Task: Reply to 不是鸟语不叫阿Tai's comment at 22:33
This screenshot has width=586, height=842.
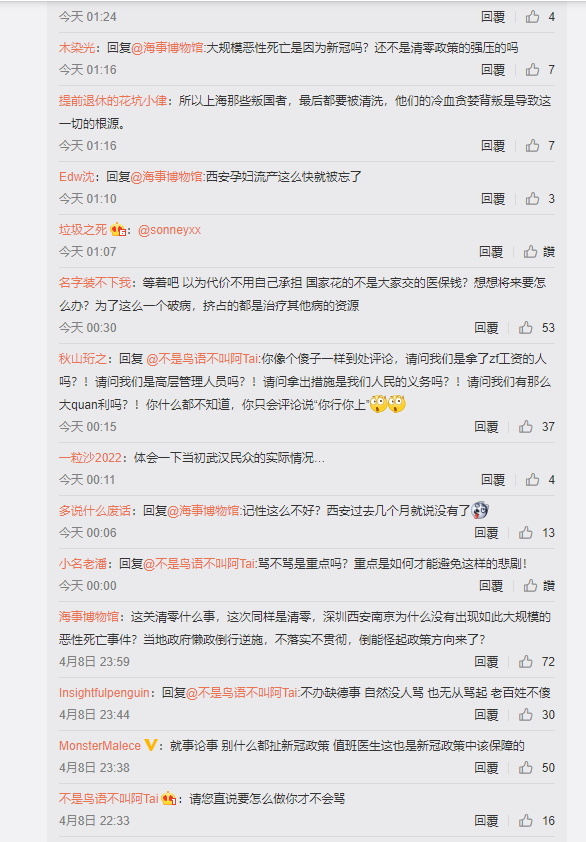Action: [x=487, y=821]
